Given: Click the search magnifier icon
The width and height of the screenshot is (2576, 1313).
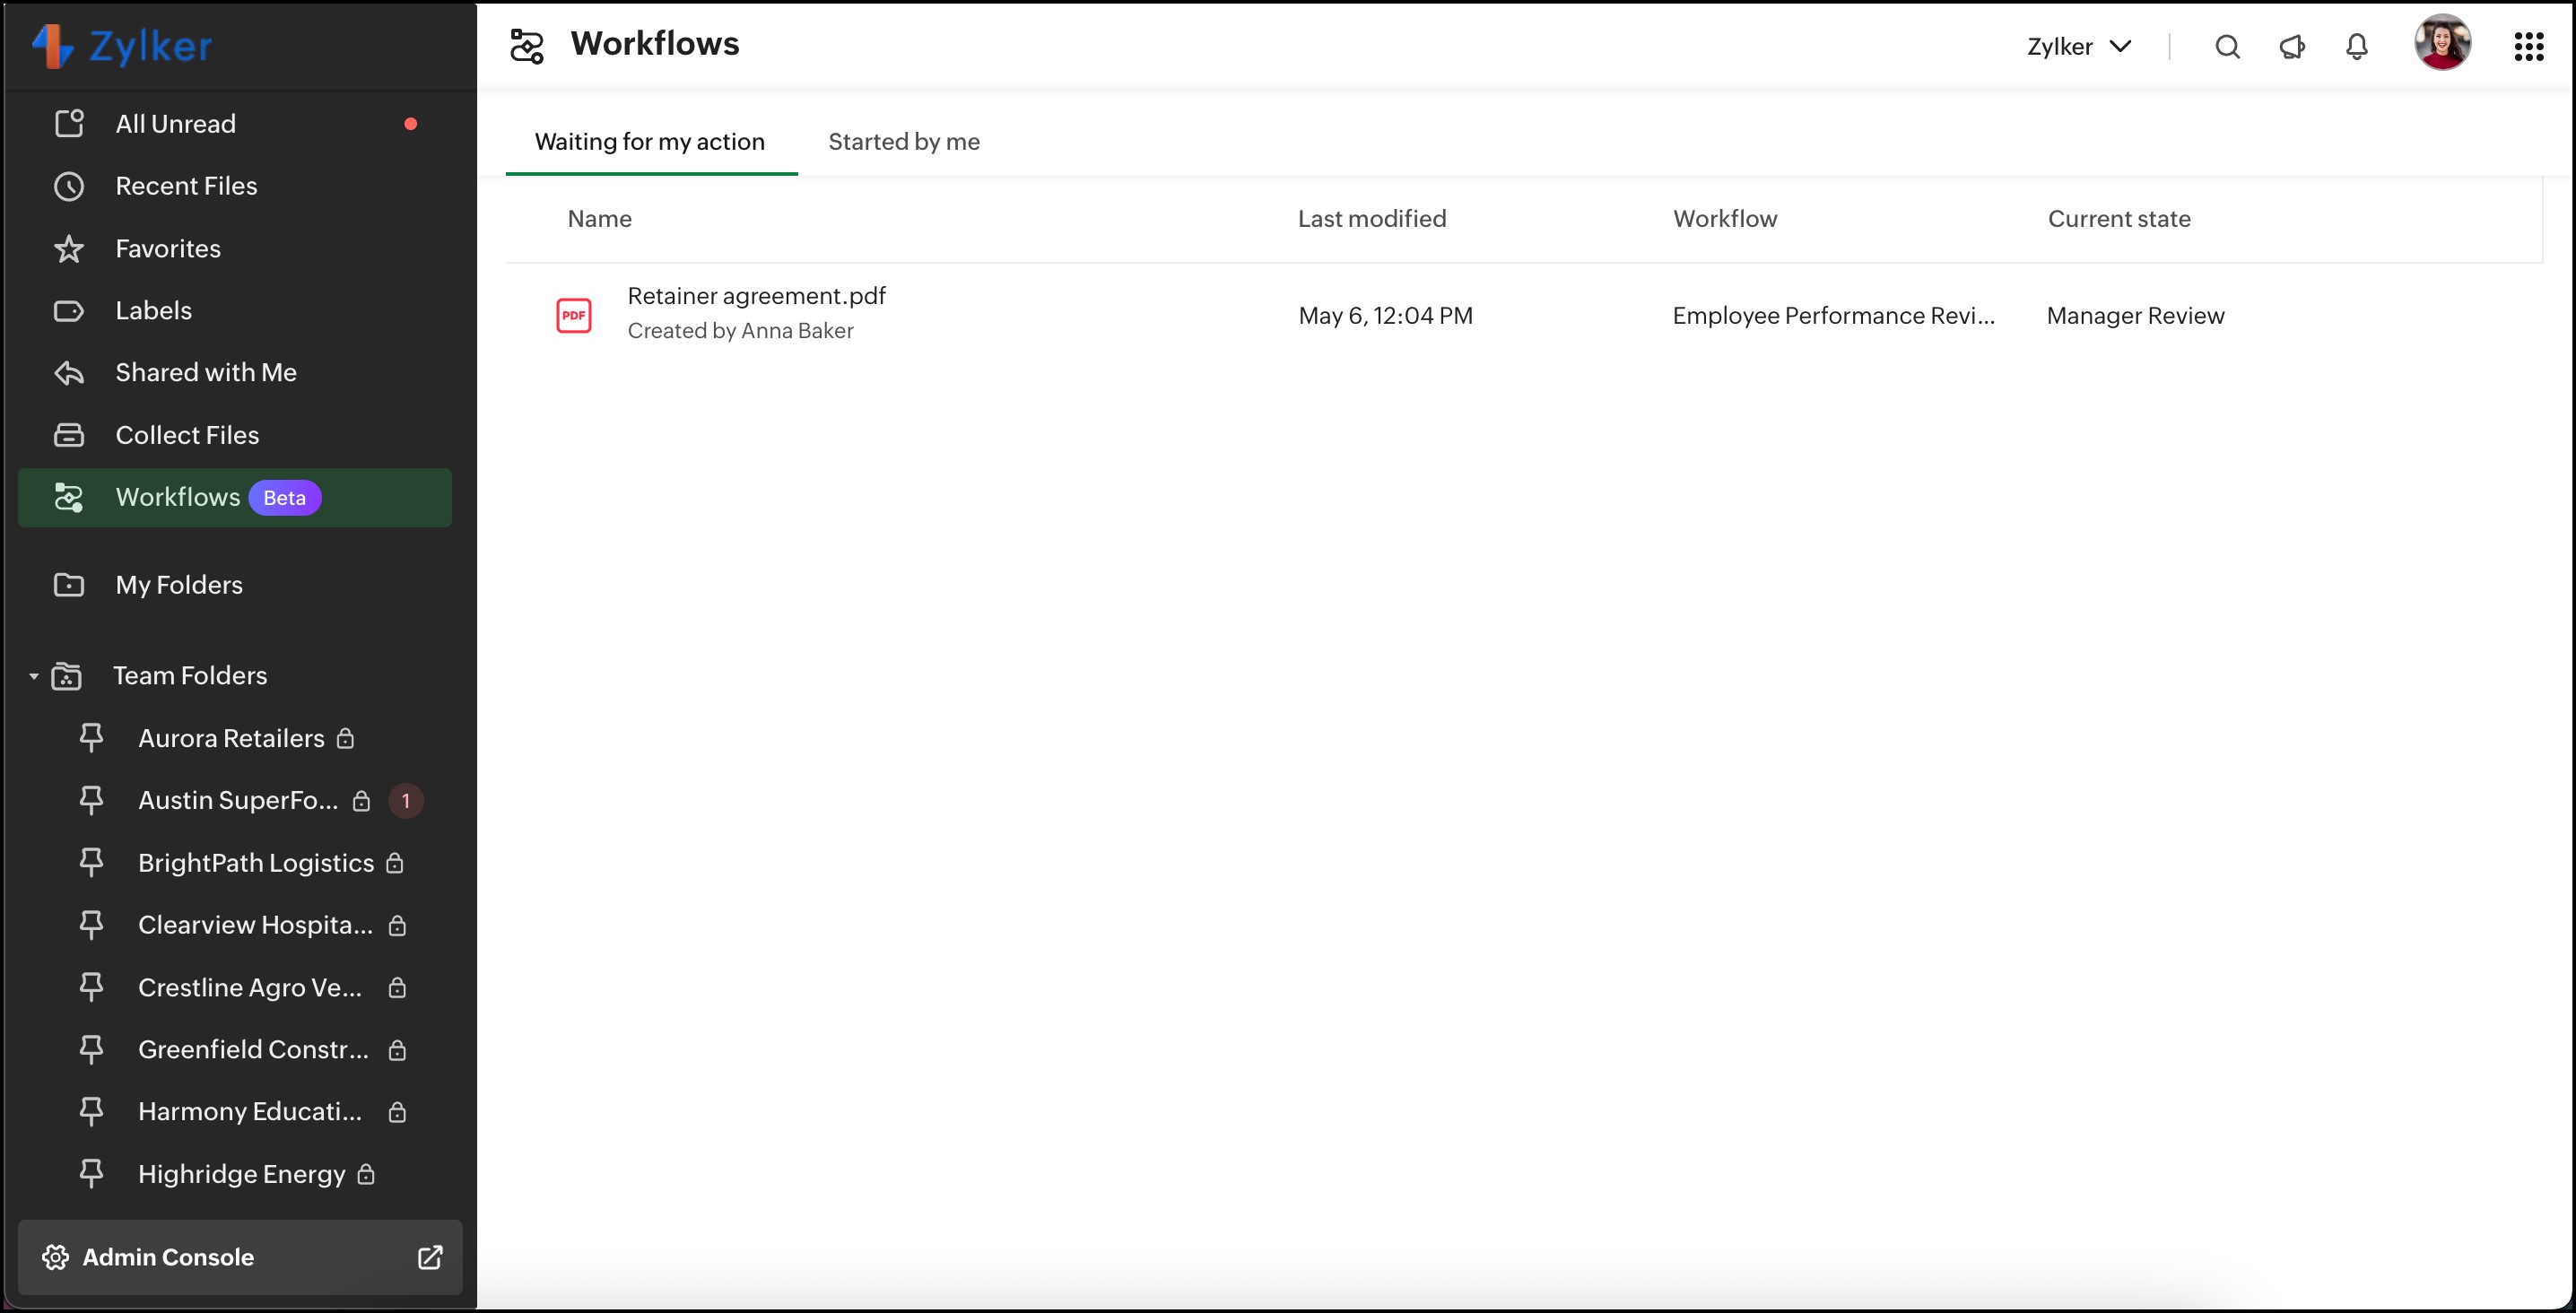Looking at the screenshot, I should pos(2227,47).
